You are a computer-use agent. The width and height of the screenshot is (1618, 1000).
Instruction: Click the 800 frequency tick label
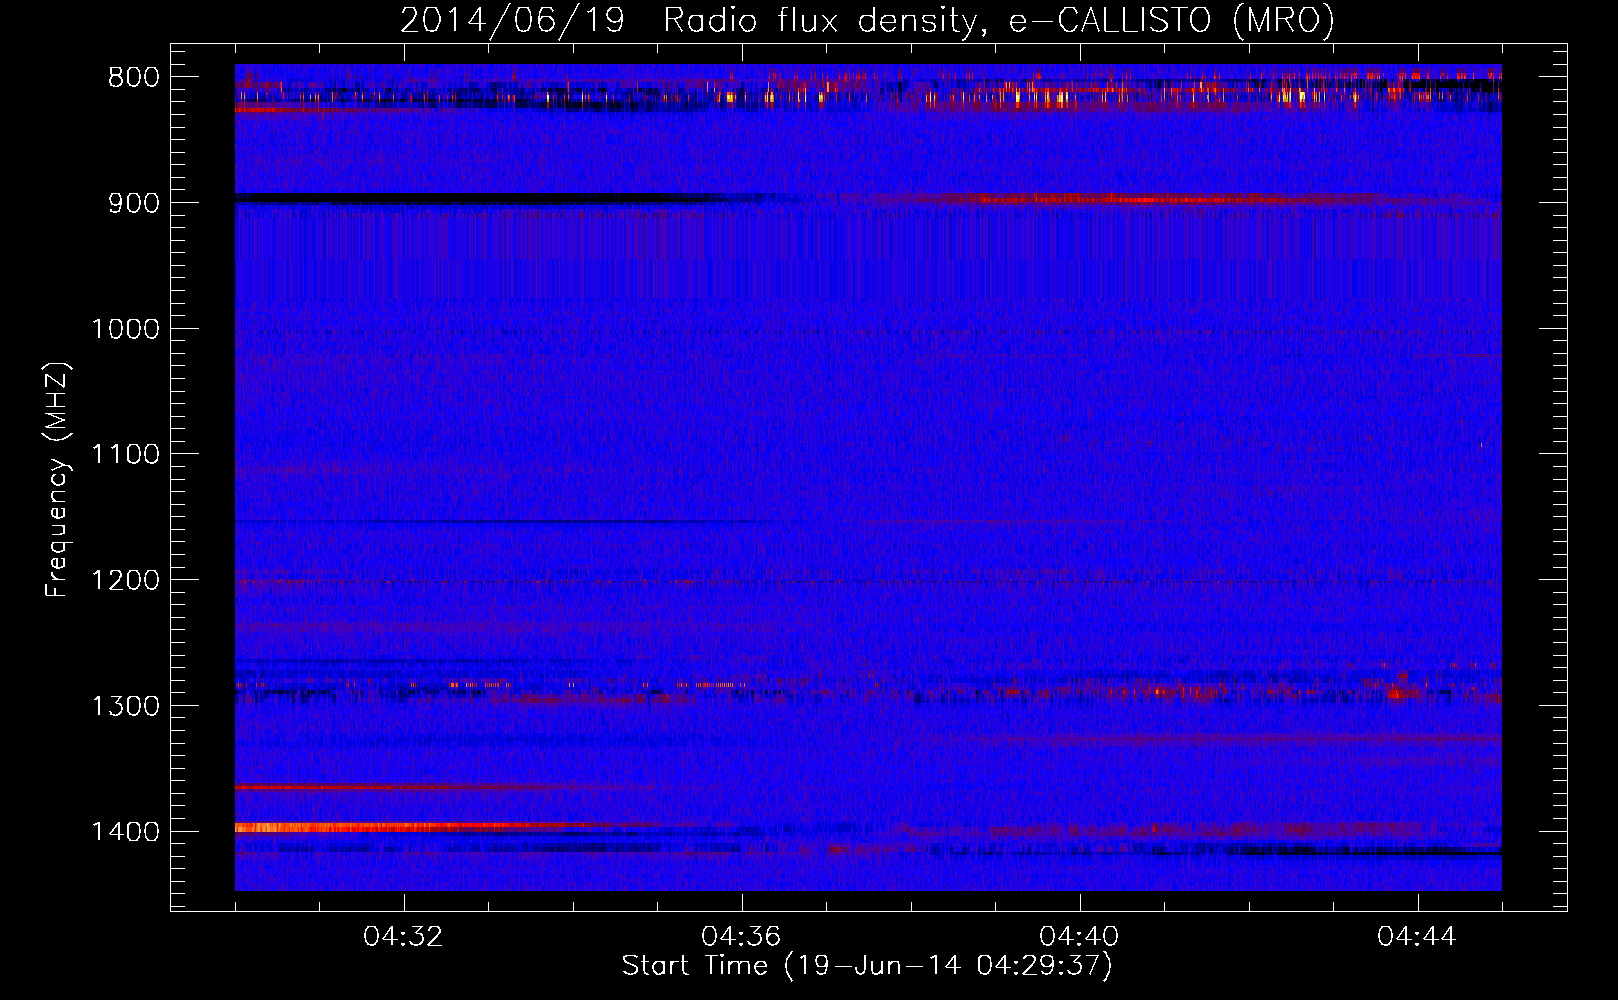[x=133, y=78]
